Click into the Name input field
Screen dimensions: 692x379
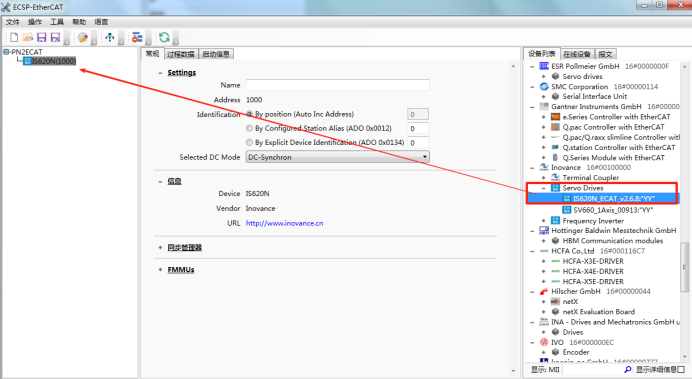337,85
